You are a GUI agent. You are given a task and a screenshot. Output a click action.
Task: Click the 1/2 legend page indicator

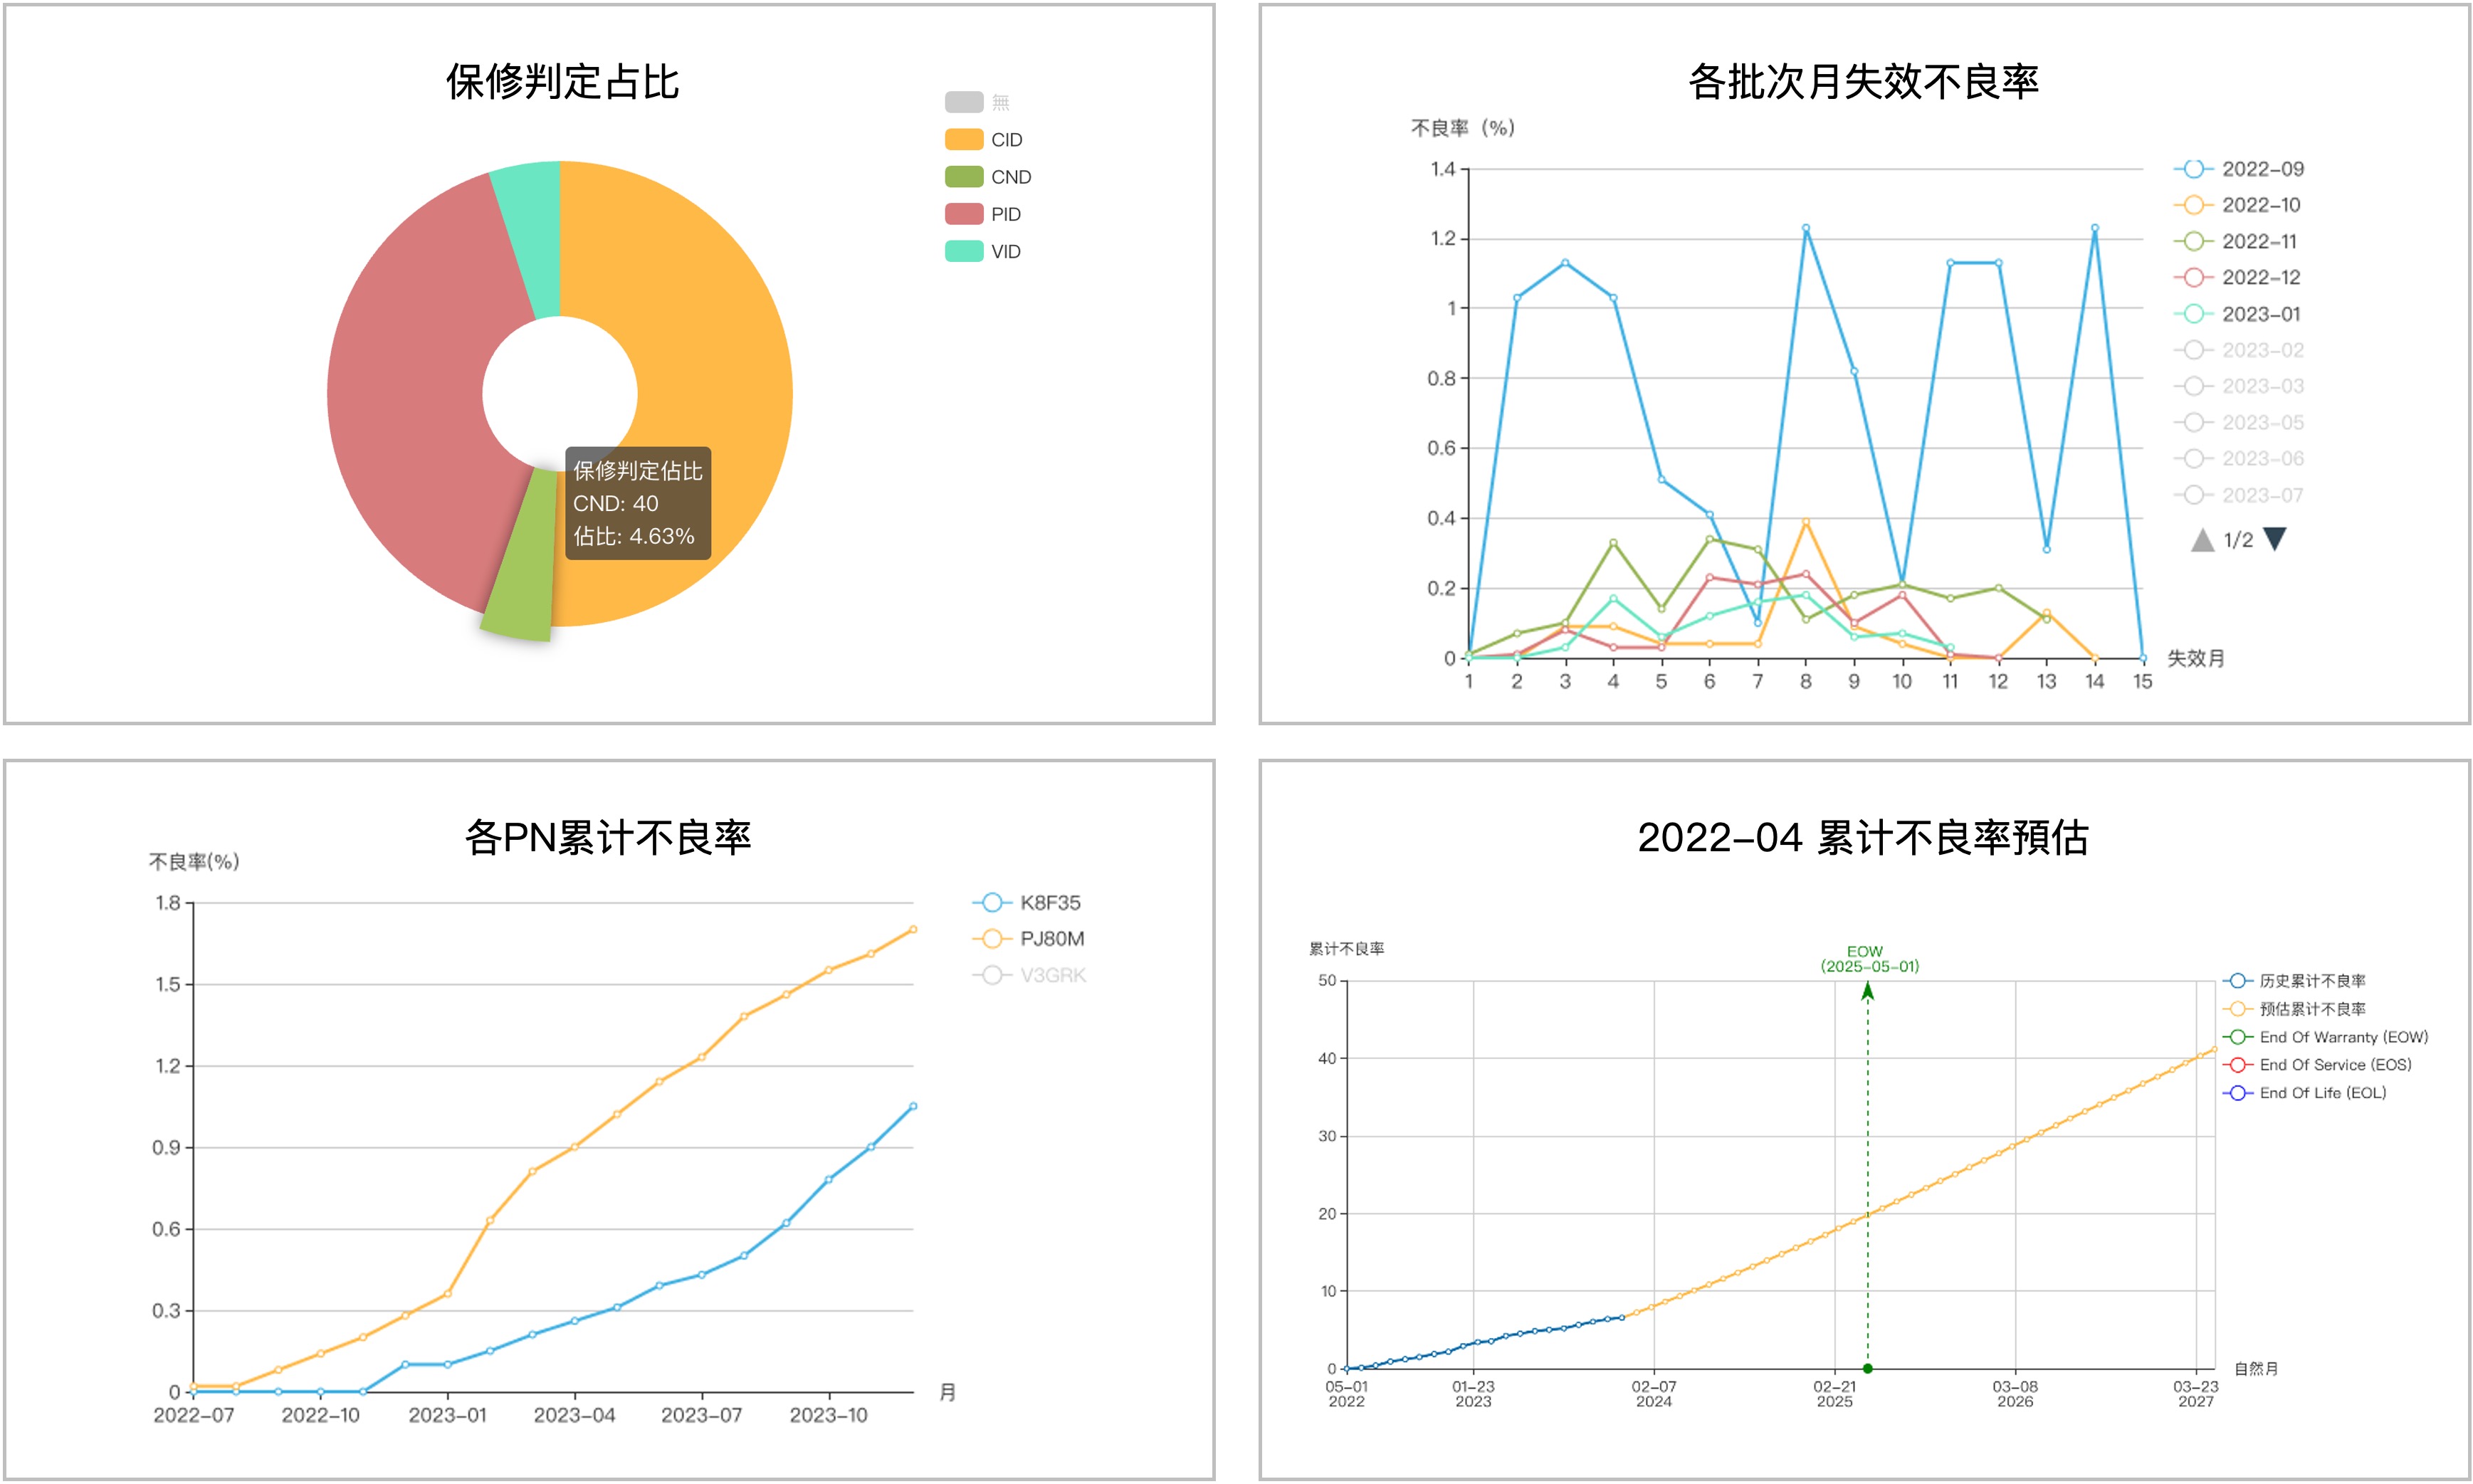(x=2238, y=541)
